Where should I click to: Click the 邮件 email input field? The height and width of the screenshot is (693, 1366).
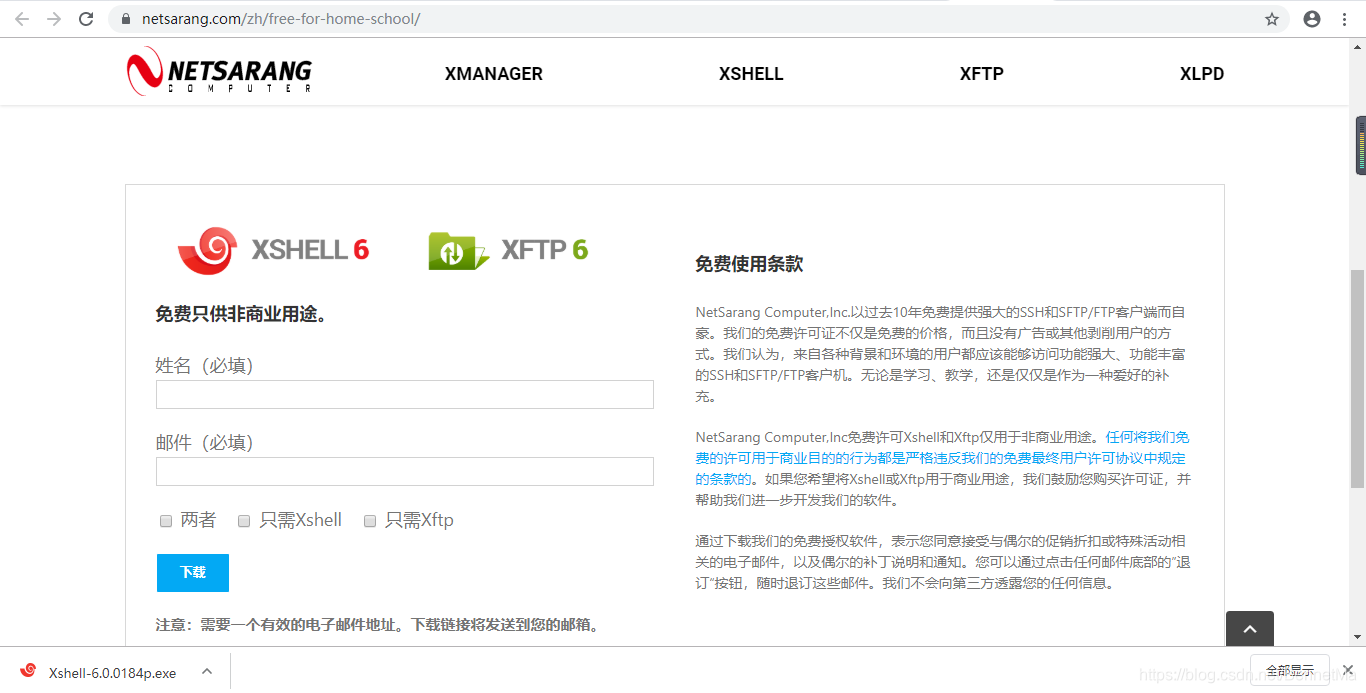click(x=405, y=471)
